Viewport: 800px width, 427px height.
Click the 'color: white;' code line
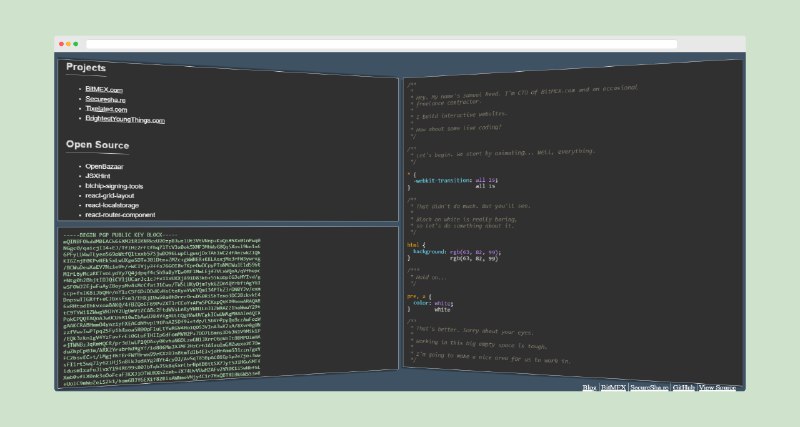click(x=433, y=303)
